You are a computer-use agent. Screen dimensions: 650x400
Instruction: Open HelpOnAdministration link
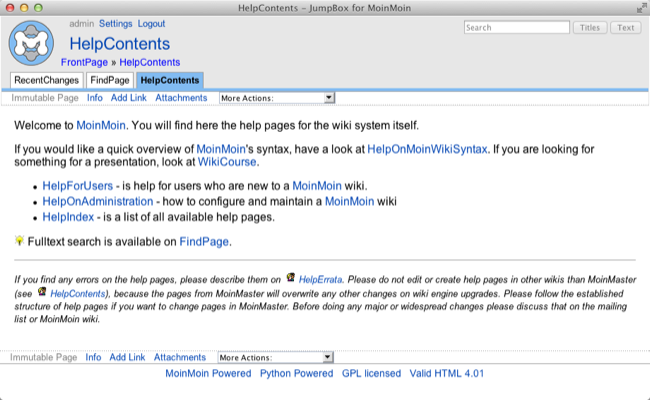pos(98,201)
